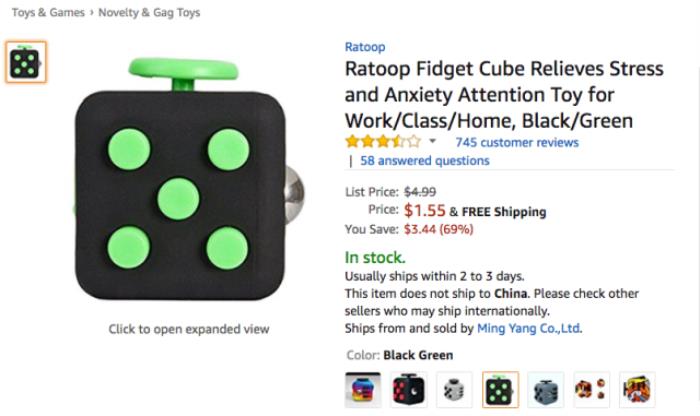Click the three-and-a-half star rating icons
The width and height of the screenshot is (700, 416).
tap(383, 141)
